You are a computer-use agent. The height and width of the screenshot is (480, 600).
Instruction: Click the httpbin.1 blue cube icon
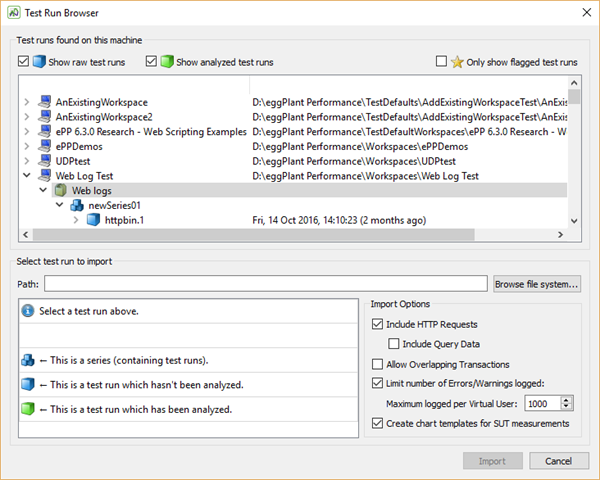tap(93, 220)
